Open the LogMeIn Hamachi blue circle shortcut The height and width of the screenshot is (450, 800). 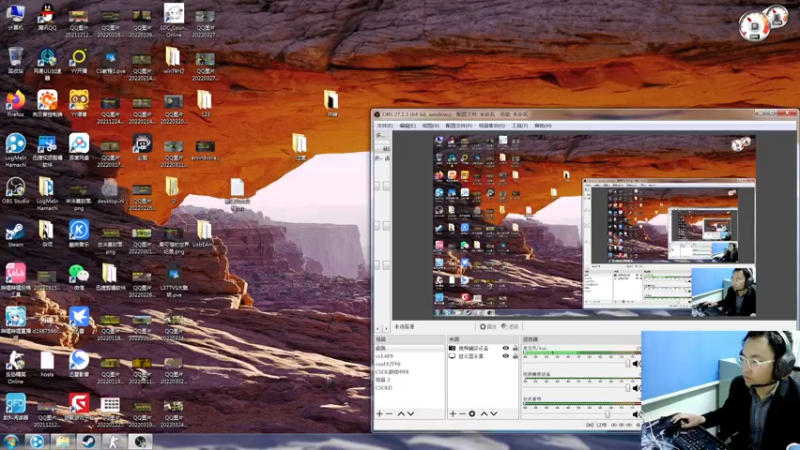coord(15,150)
